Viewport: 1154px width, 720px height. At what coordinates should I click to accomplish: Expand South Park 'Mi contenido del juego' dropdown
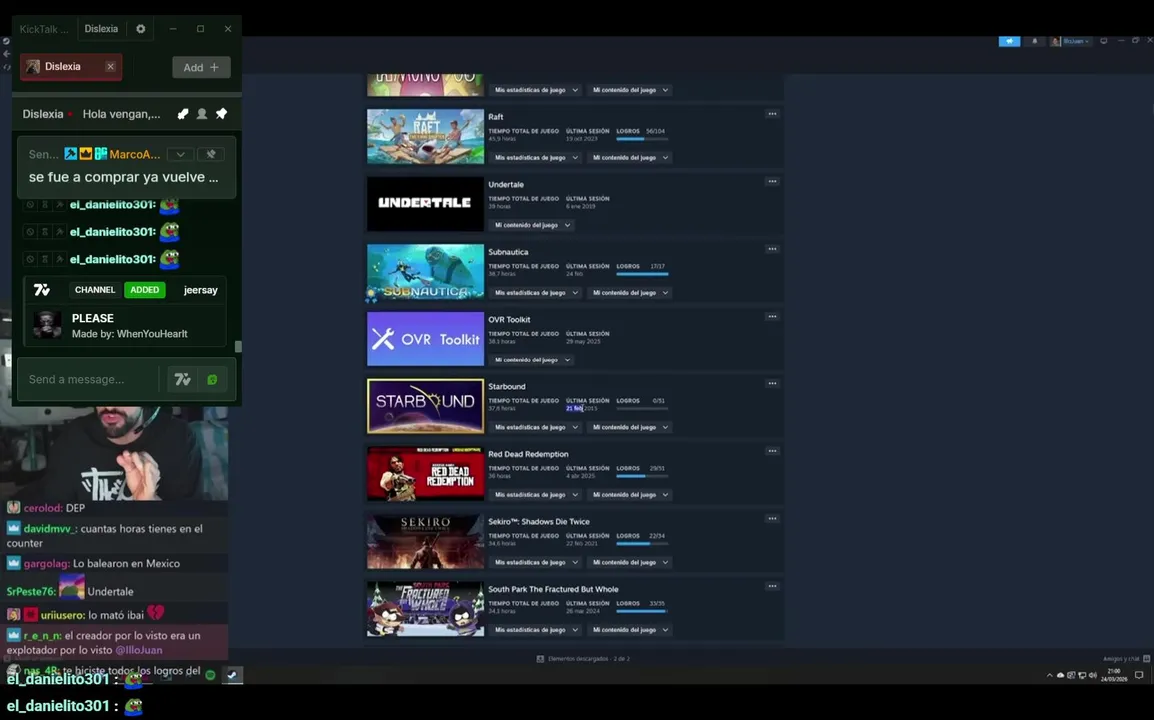click(630, 630)
